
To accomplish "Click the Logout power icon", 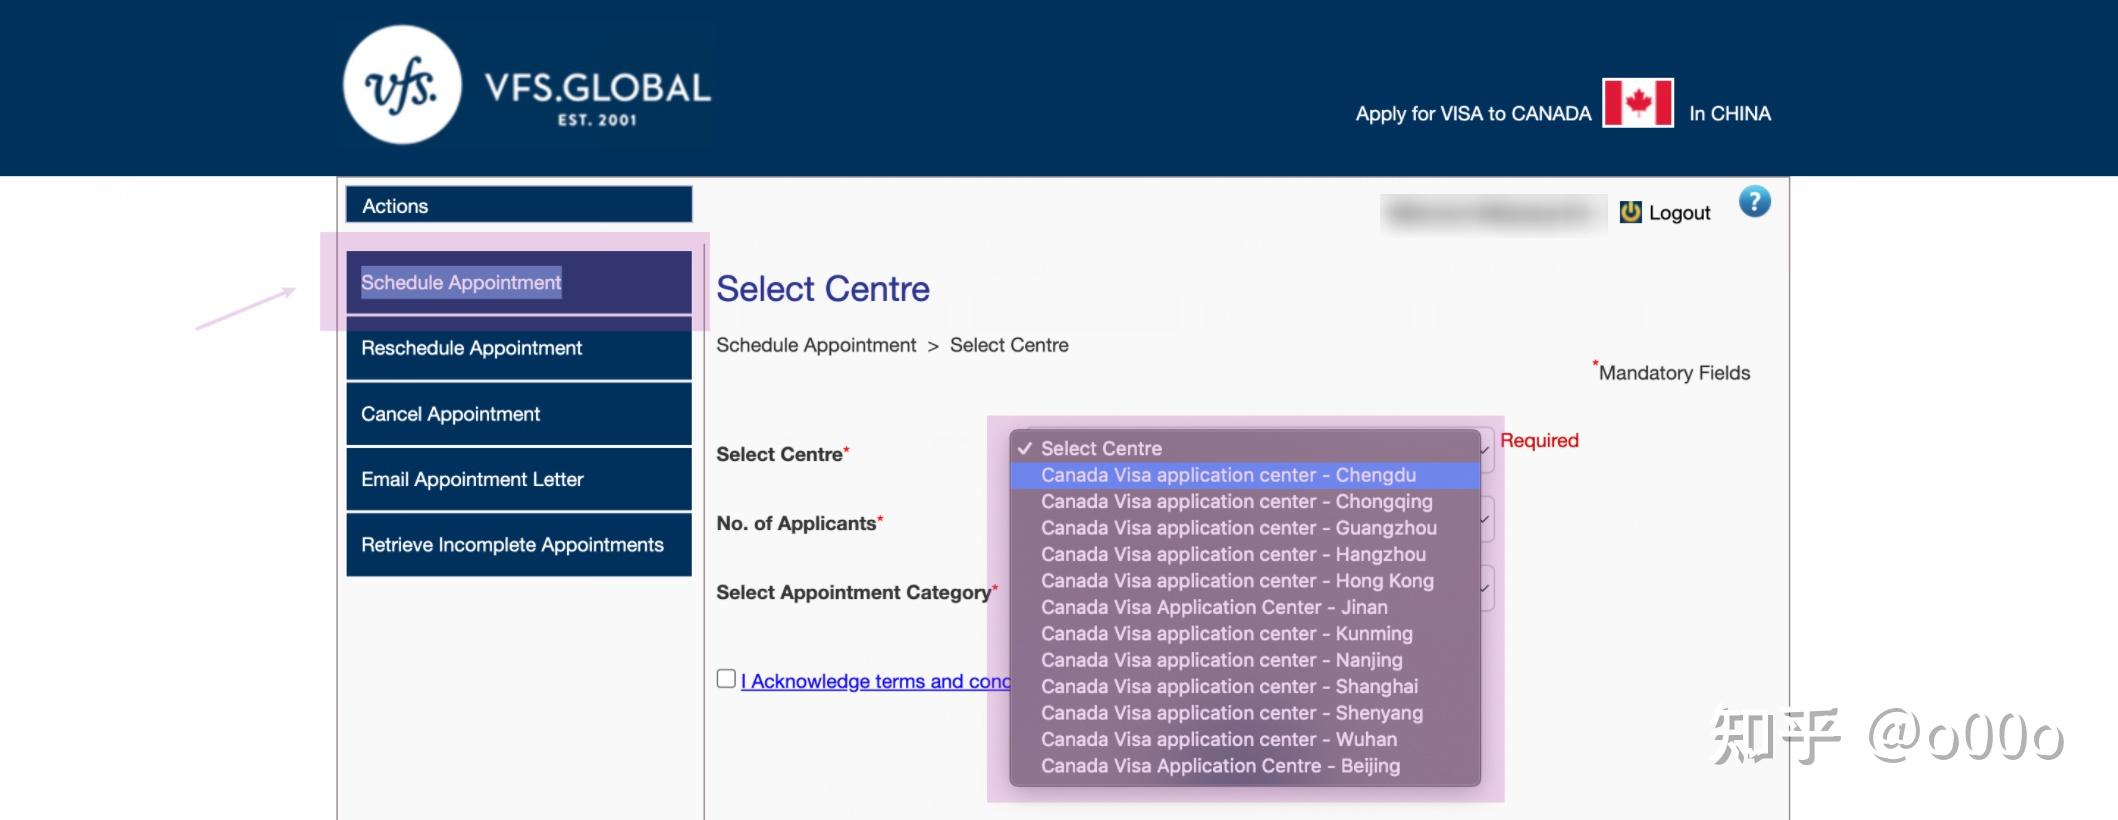I will (x=1630, y=212).
